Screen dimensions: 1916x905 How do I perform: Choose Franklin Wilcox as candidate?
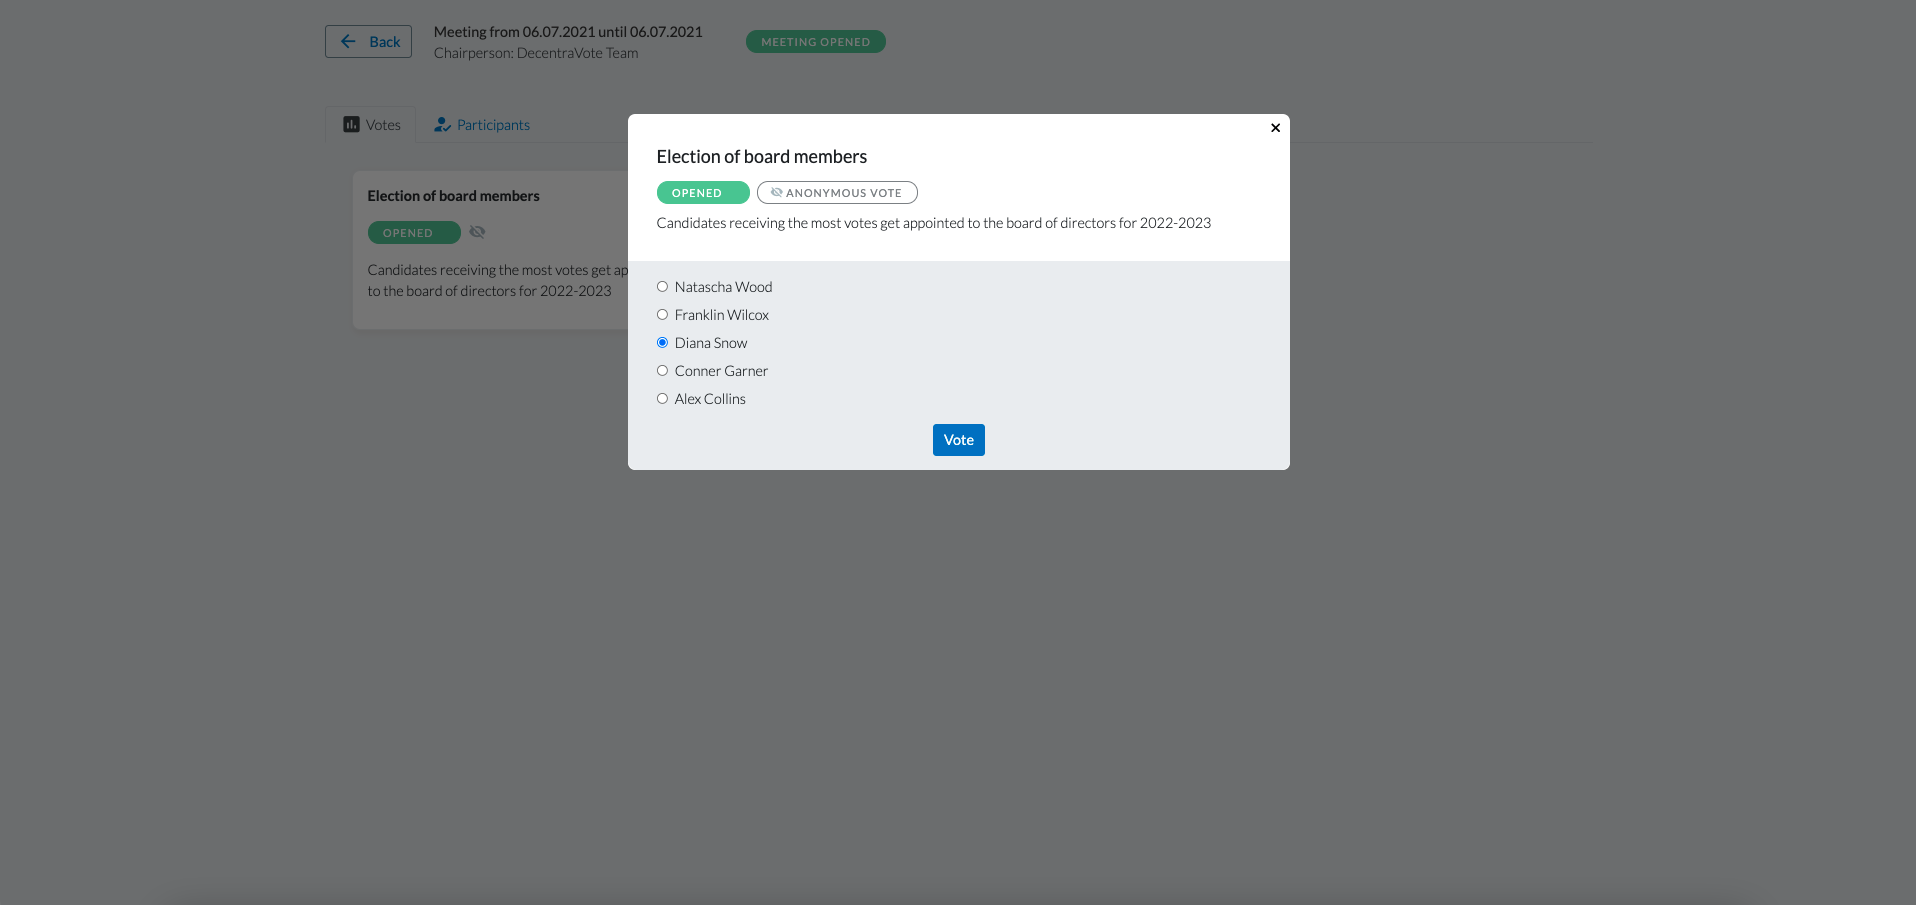point(662,315)
